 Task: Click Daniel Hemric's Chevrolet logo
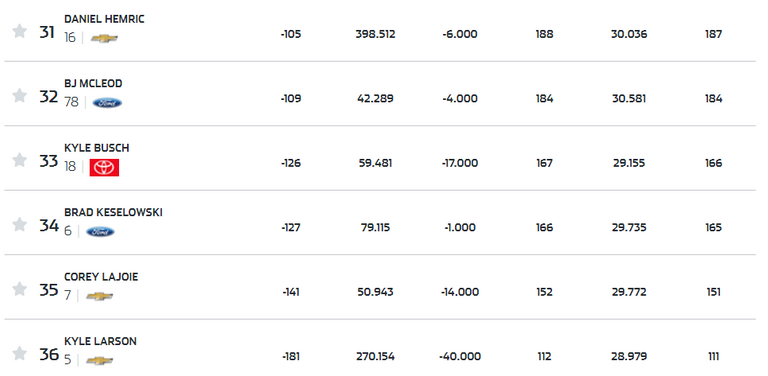(104, 38)
